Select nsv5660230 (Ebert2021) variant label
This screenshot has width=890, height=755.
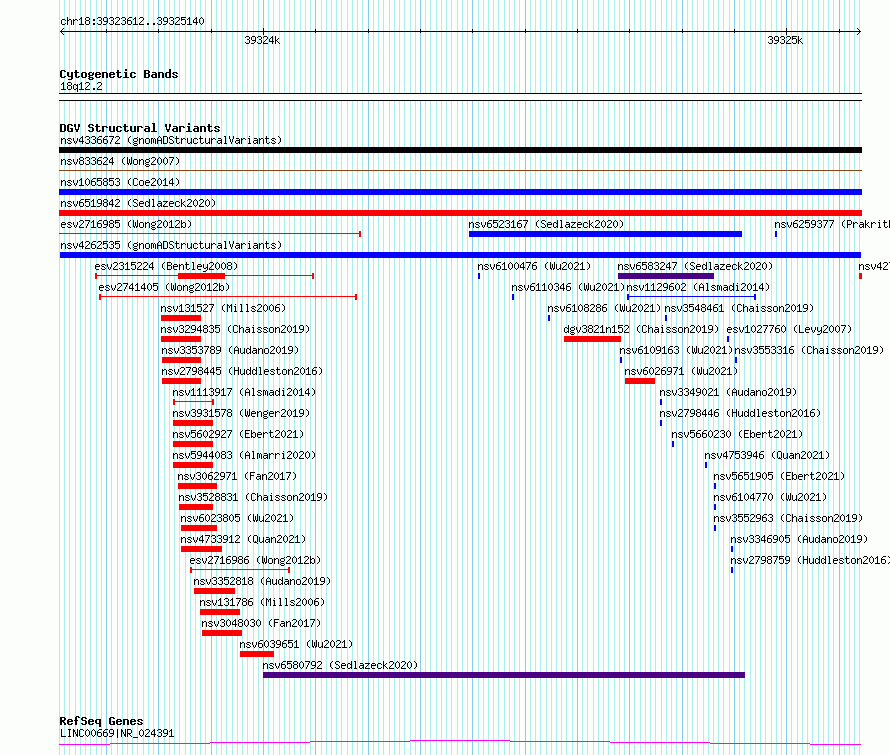[737, 434]
